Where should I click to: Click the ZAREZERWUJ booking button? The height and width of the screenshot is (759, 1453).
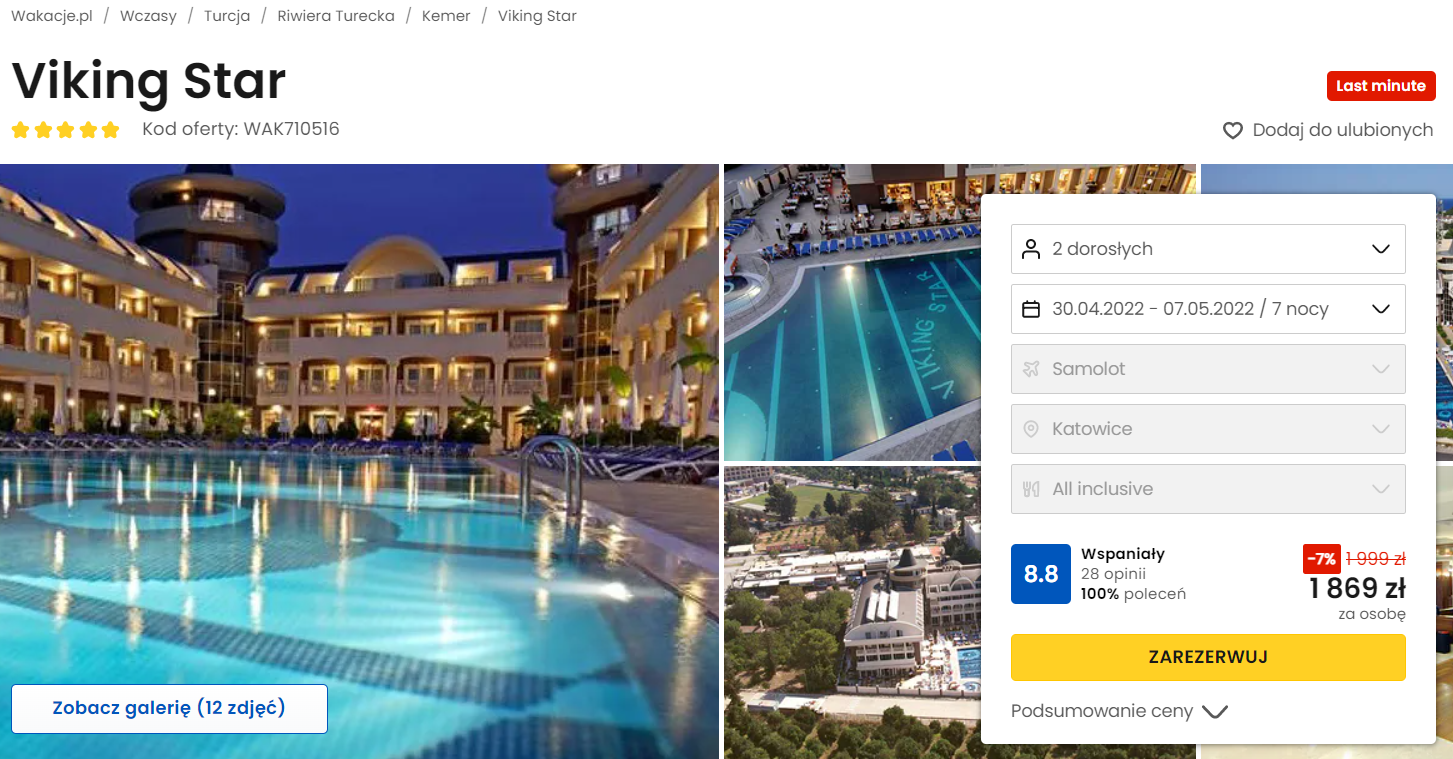(x=1208, y=657)
